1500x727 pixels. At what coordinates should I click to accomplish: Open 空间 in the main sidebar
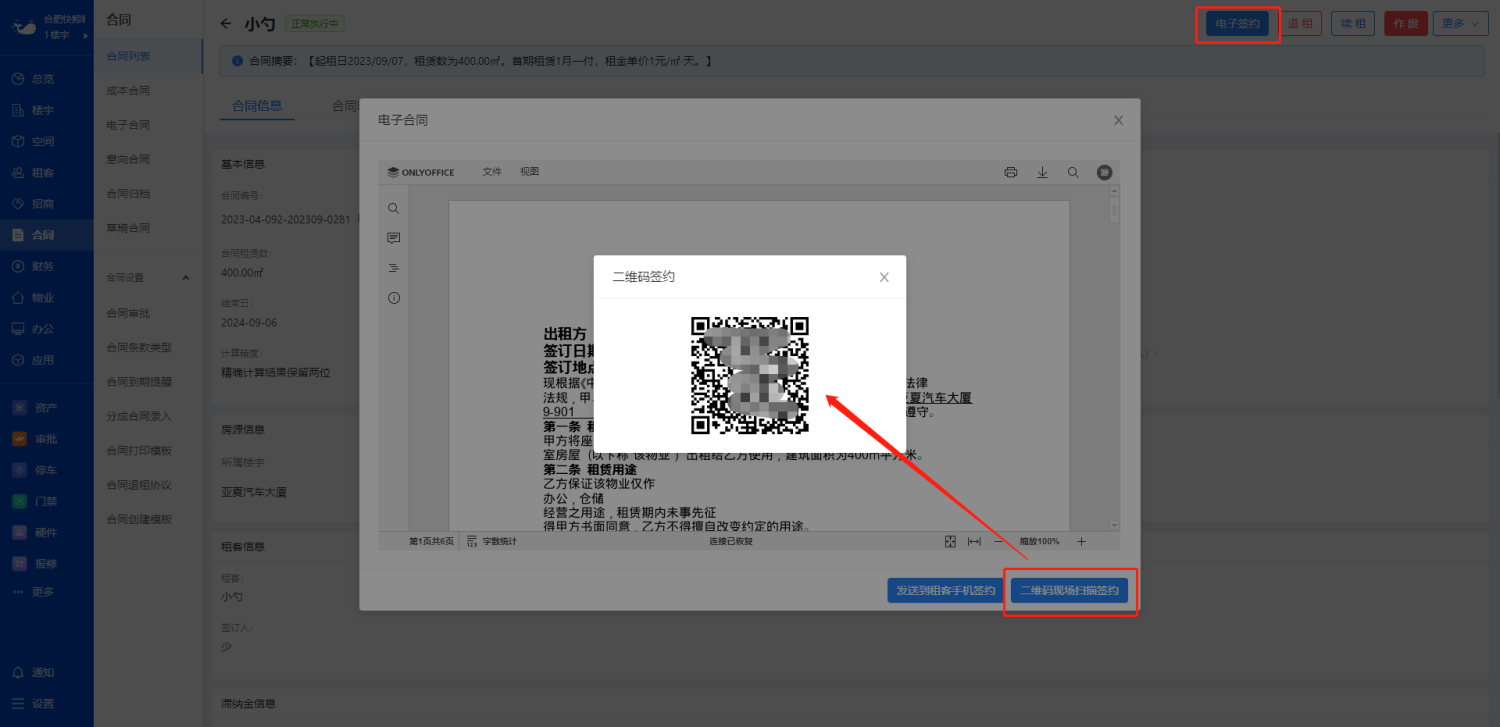47,141
